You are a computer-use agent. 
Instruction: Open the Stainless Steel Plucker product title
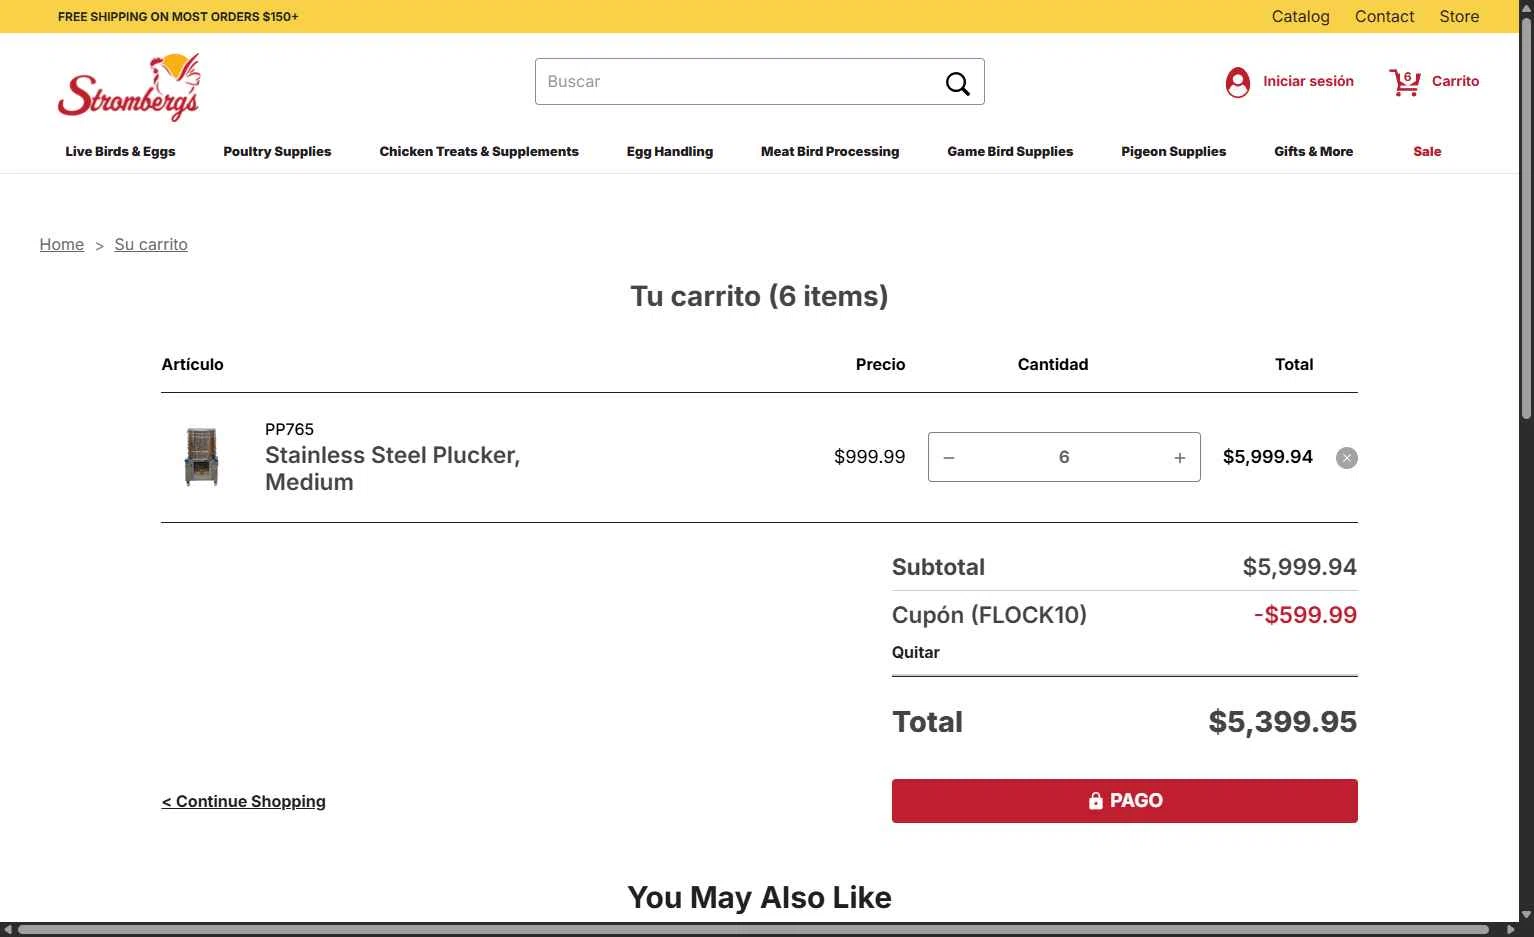pyautogui.click(x=392, y=468)
